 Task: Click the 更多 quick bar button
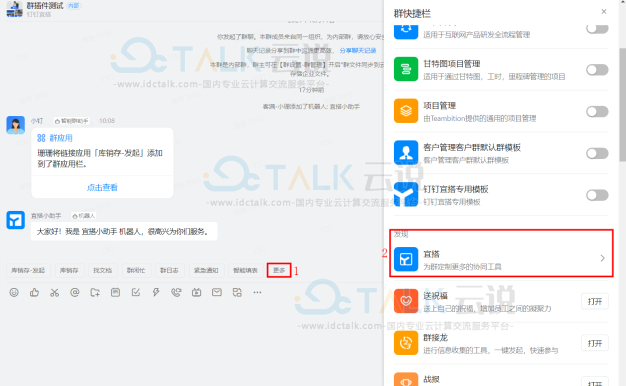279,270
